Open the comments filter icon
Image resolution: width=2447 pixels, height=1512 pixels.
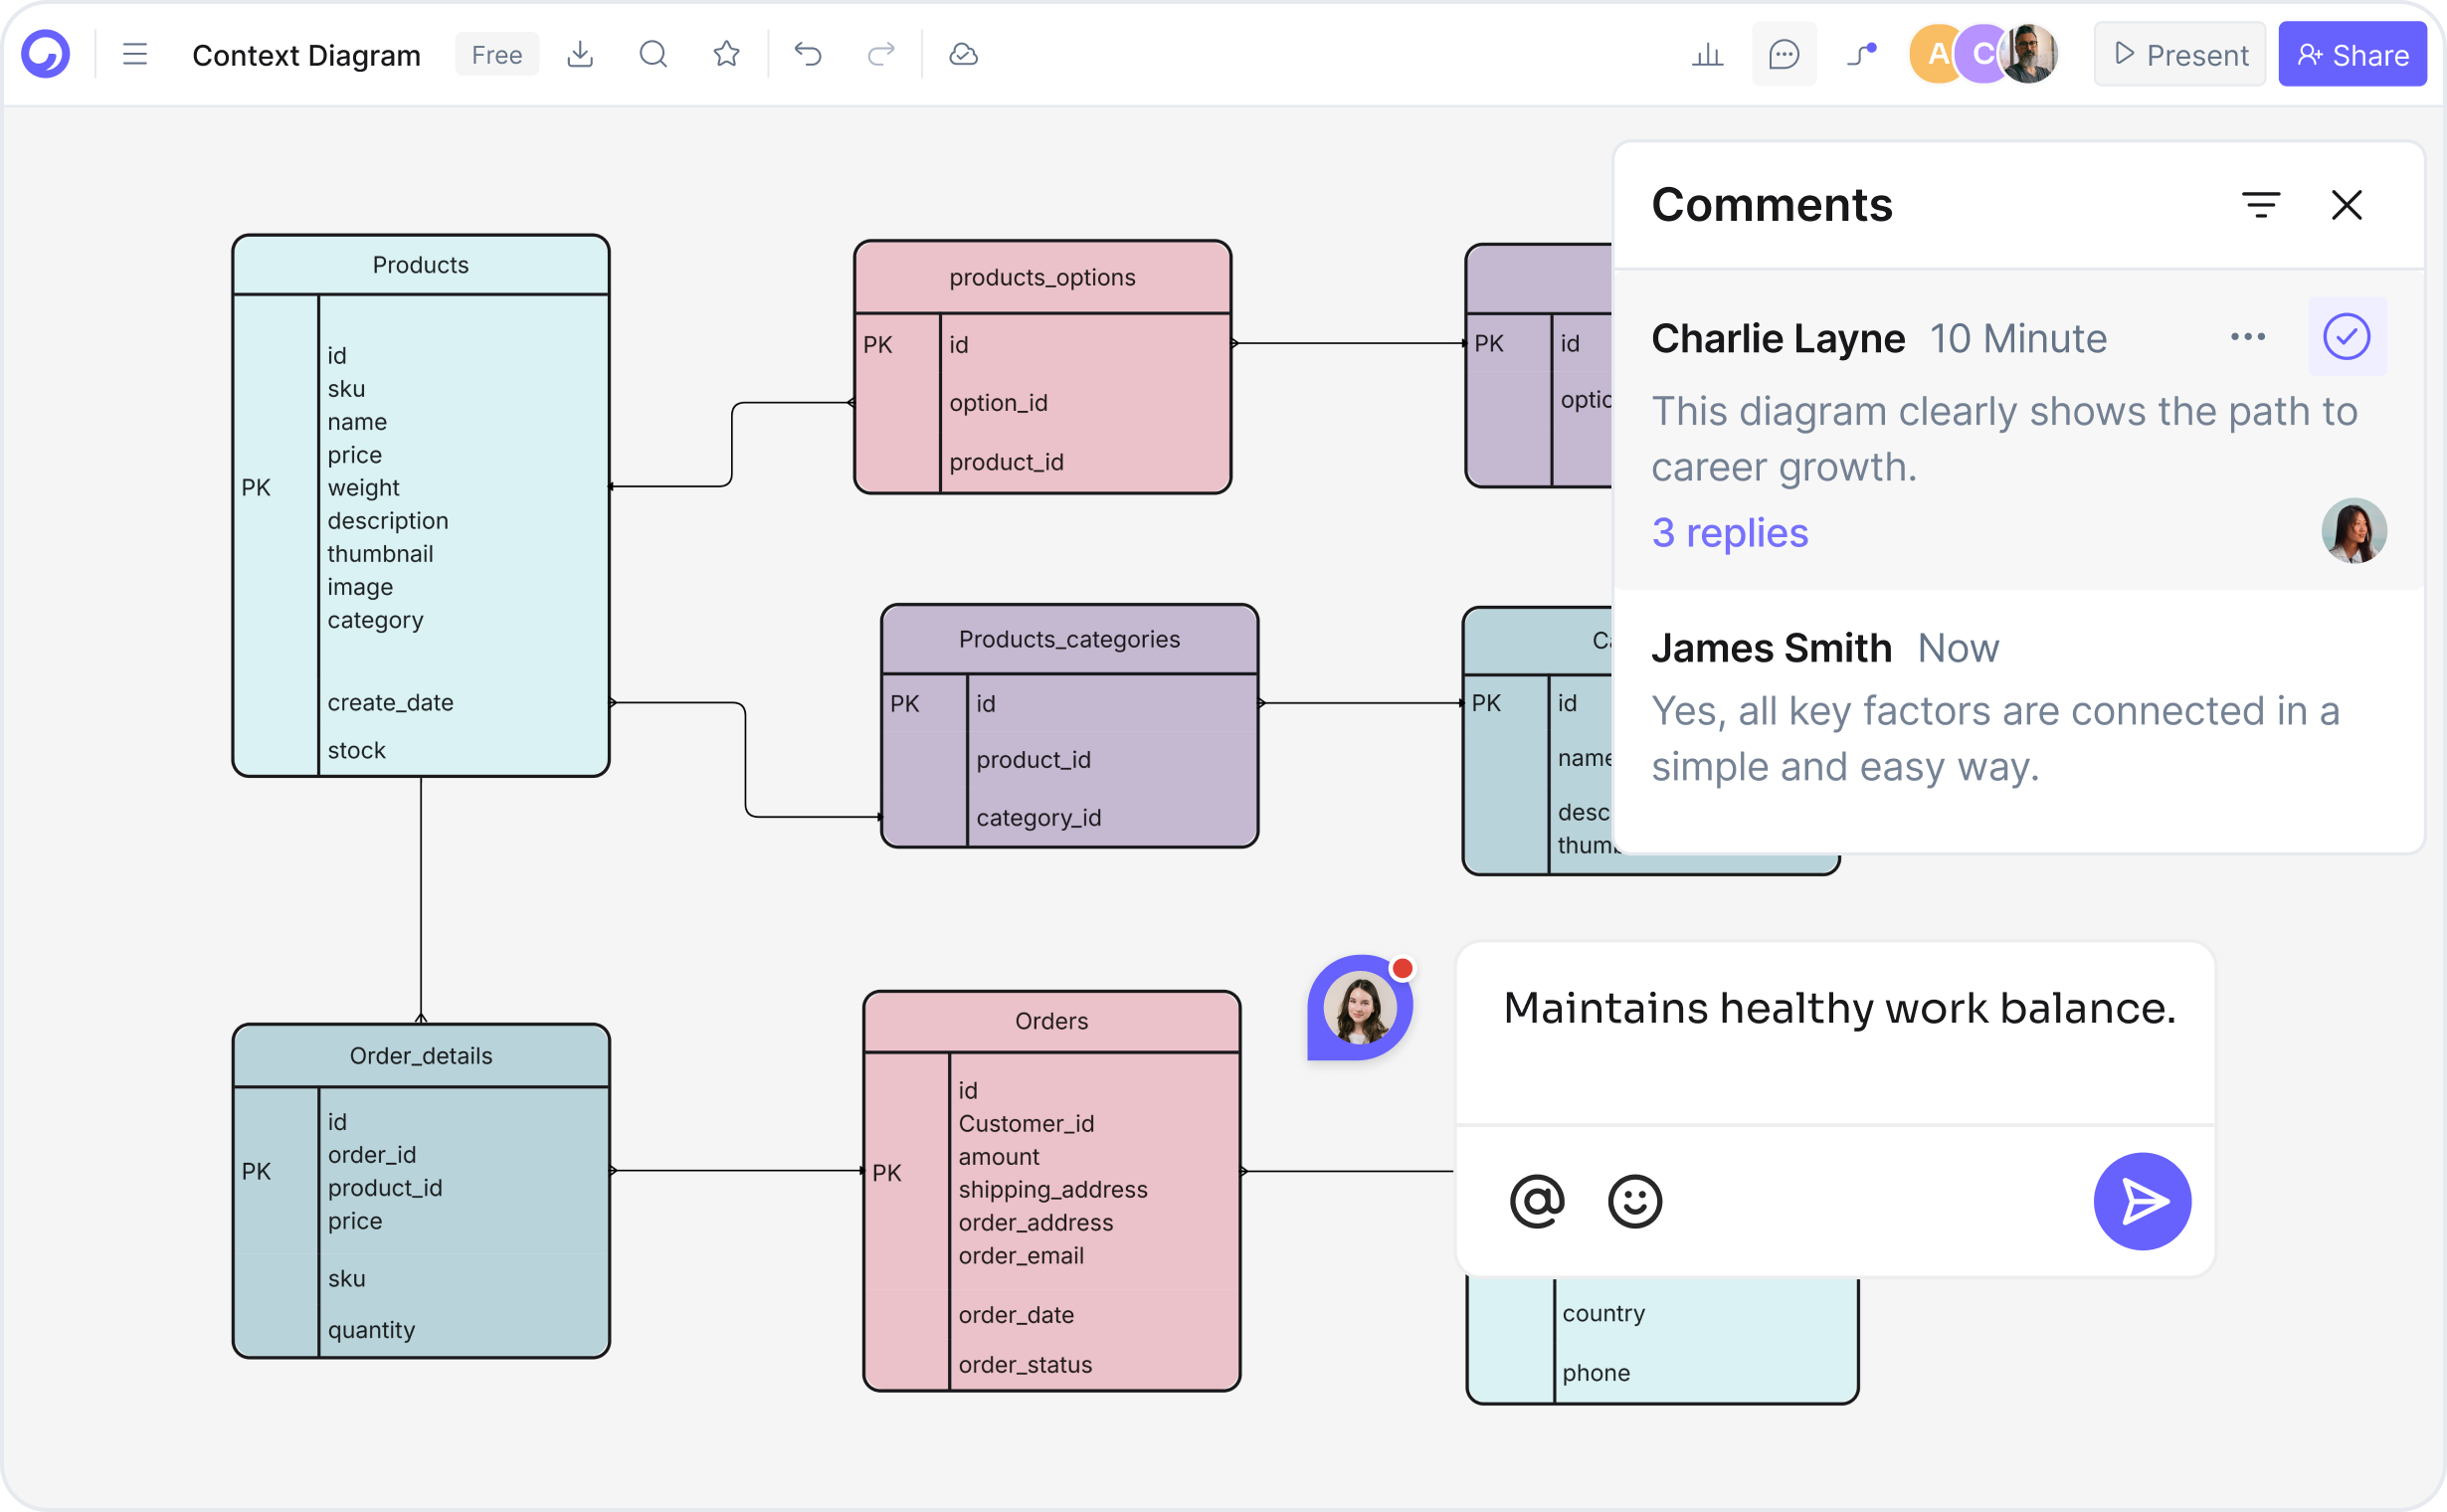click(x=2260, y=205)
